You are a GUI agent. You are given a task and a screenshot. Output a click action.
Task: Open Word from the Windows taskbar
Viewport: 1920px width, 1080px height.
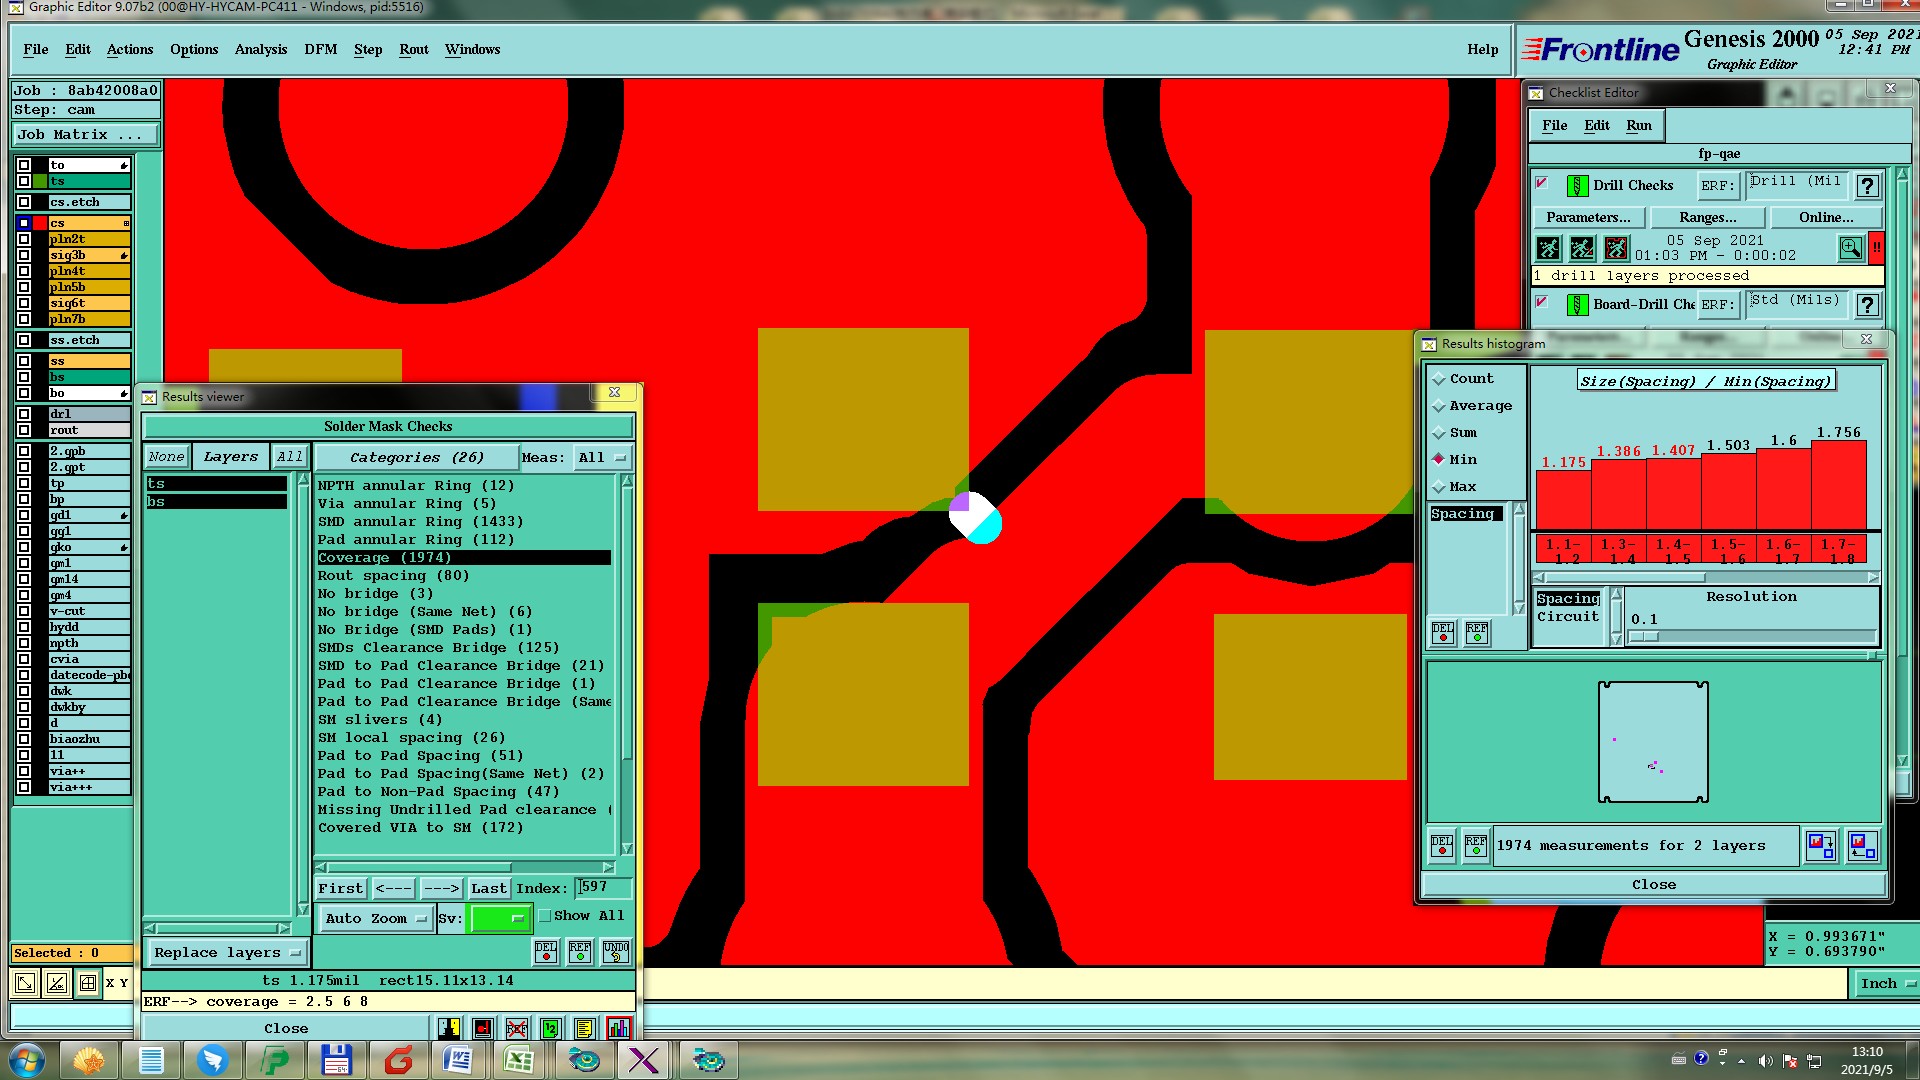click(x=457, y=1060)
